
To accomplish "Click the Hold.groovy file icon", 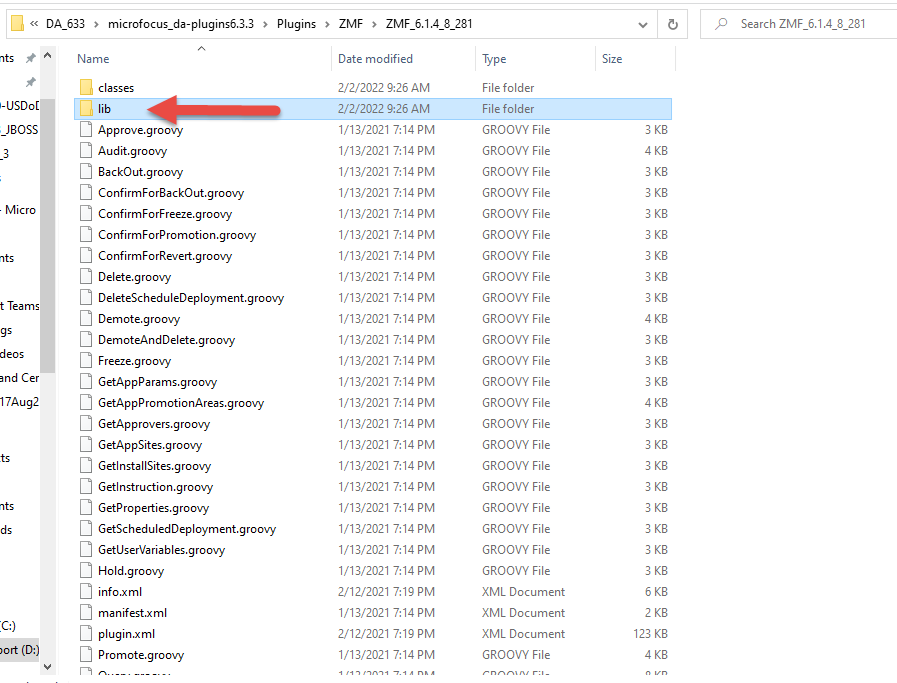I will (x=86, y=571).
